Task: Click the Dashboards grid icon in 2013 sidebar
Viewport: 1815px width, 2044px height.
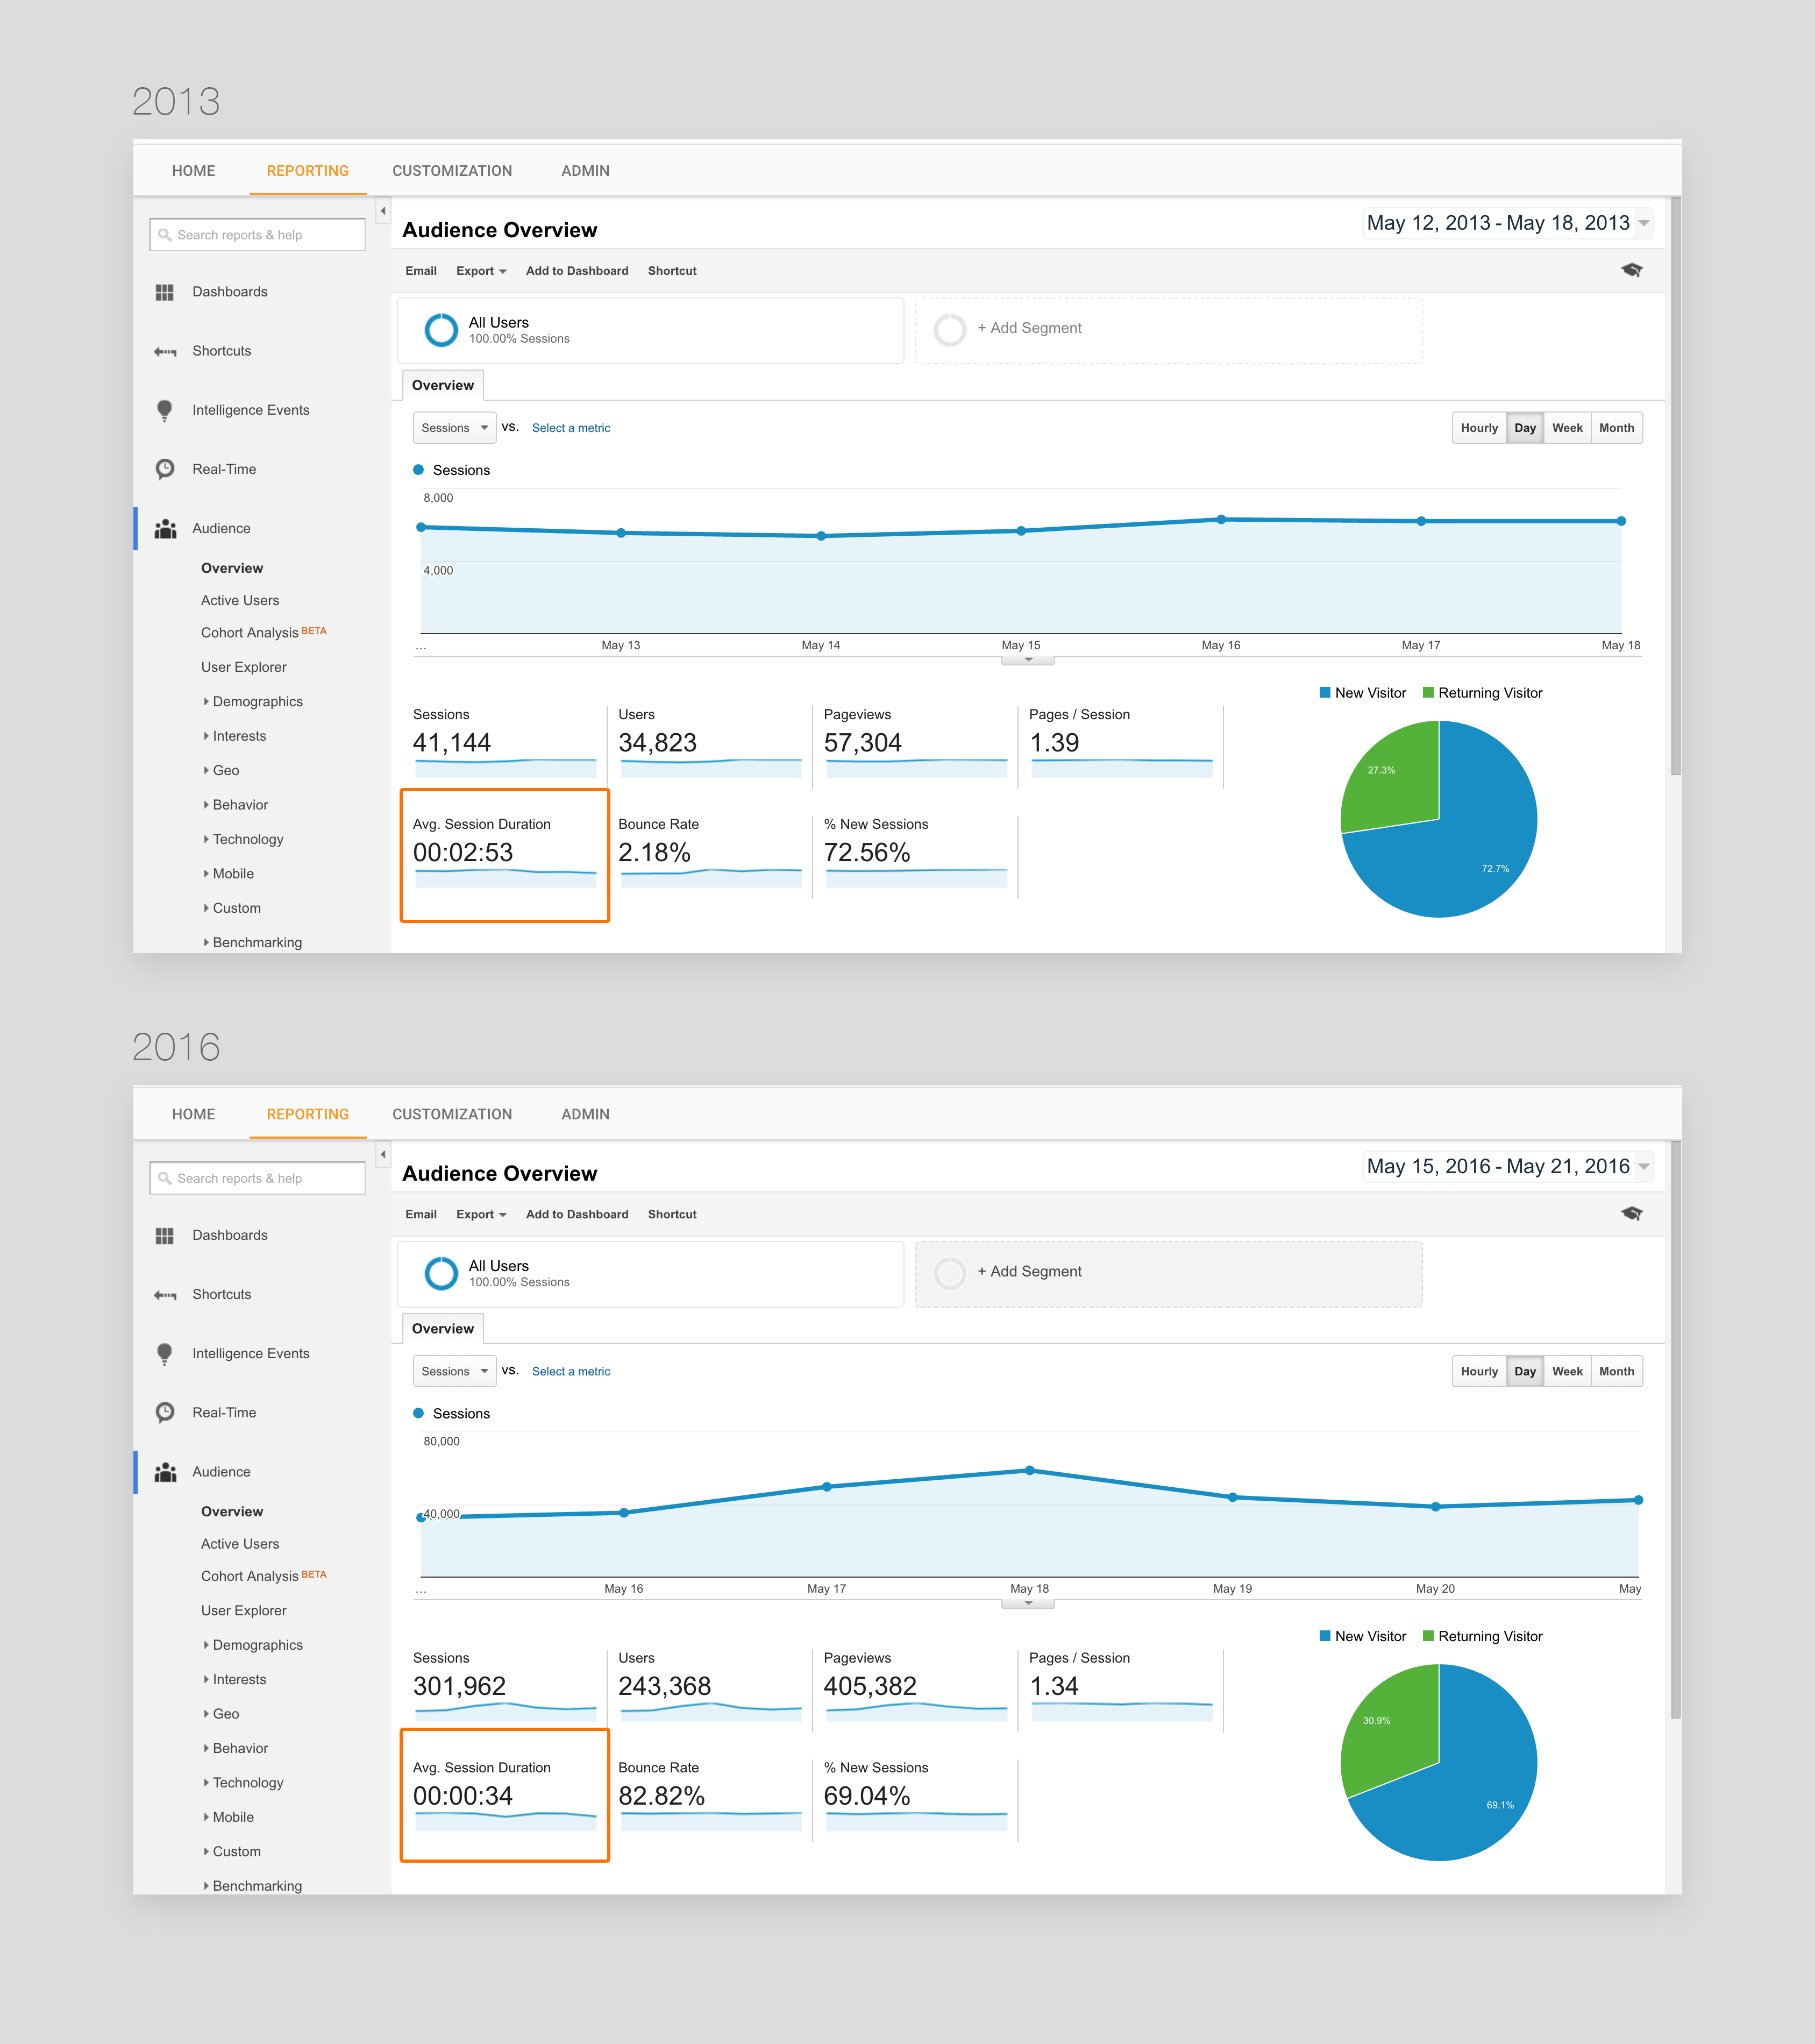Action: click(165, 292)
